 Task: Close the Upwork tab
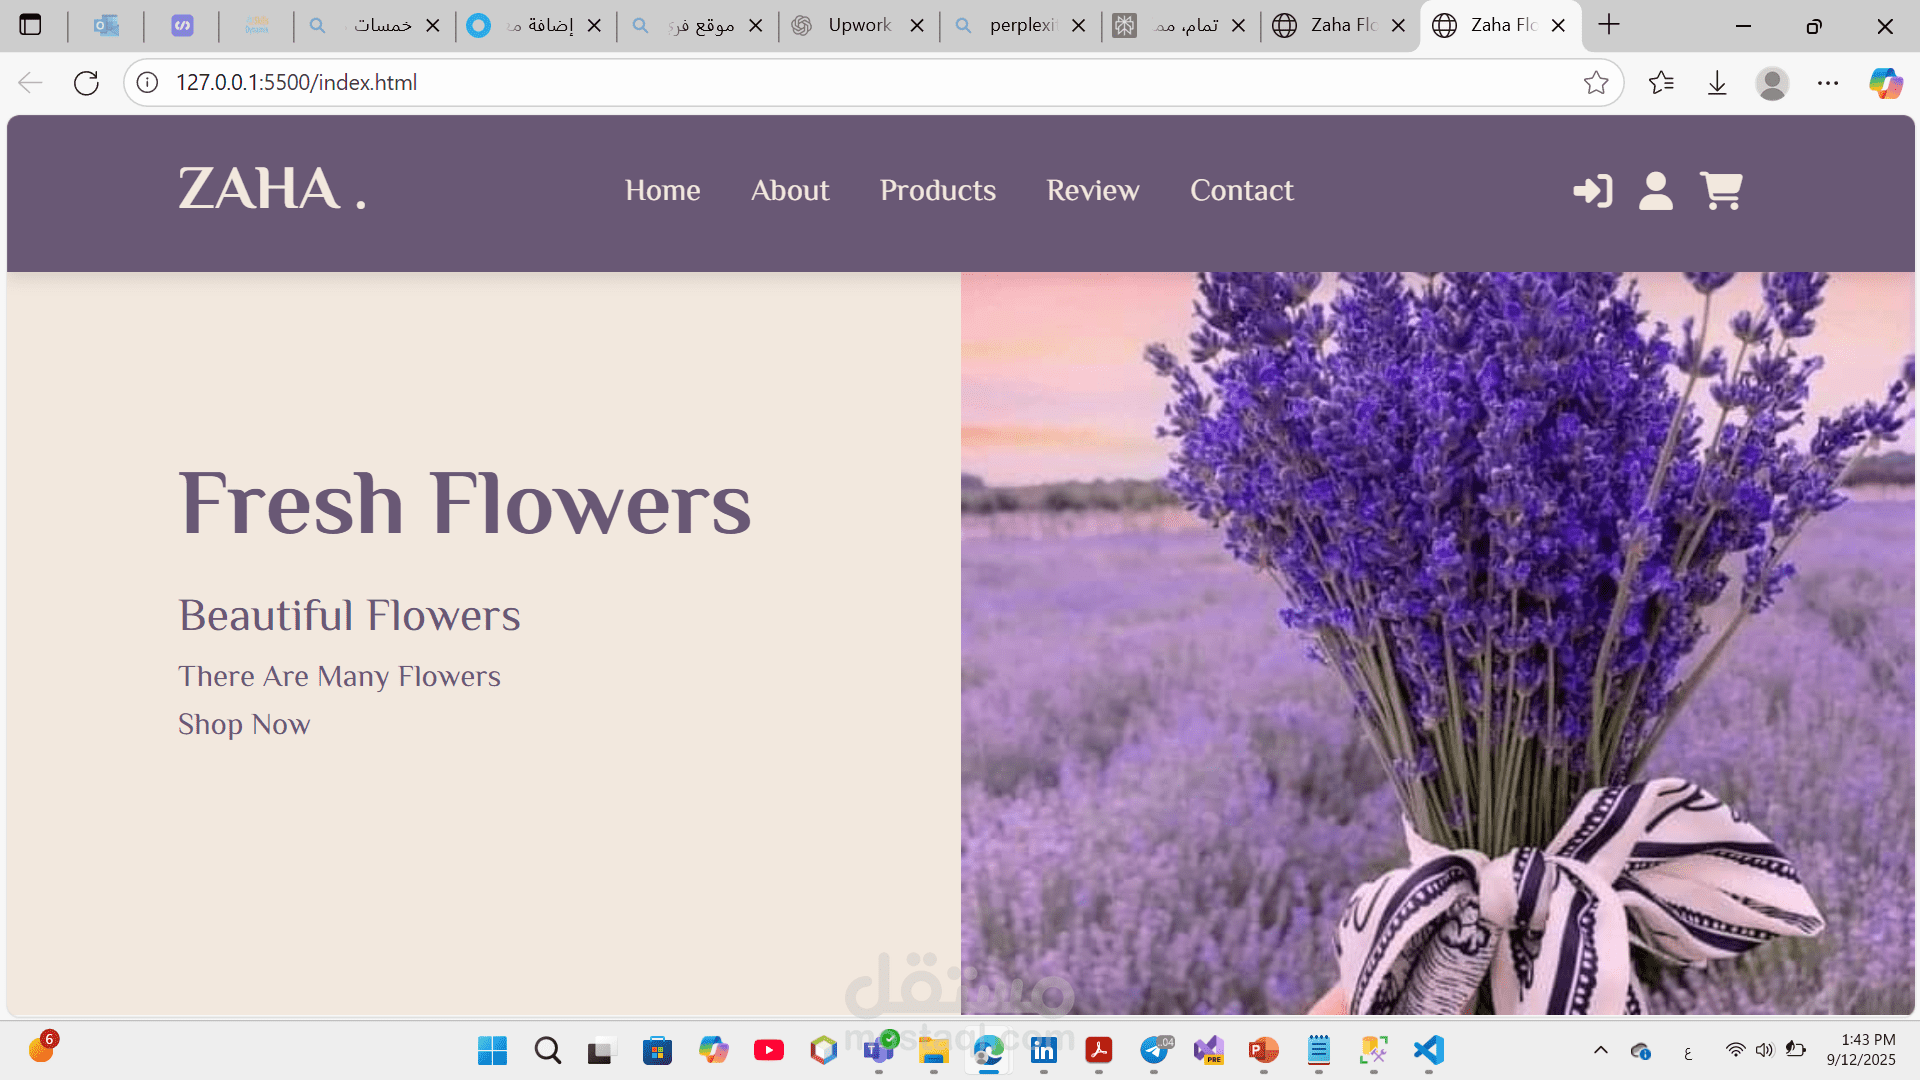(917, 26)
